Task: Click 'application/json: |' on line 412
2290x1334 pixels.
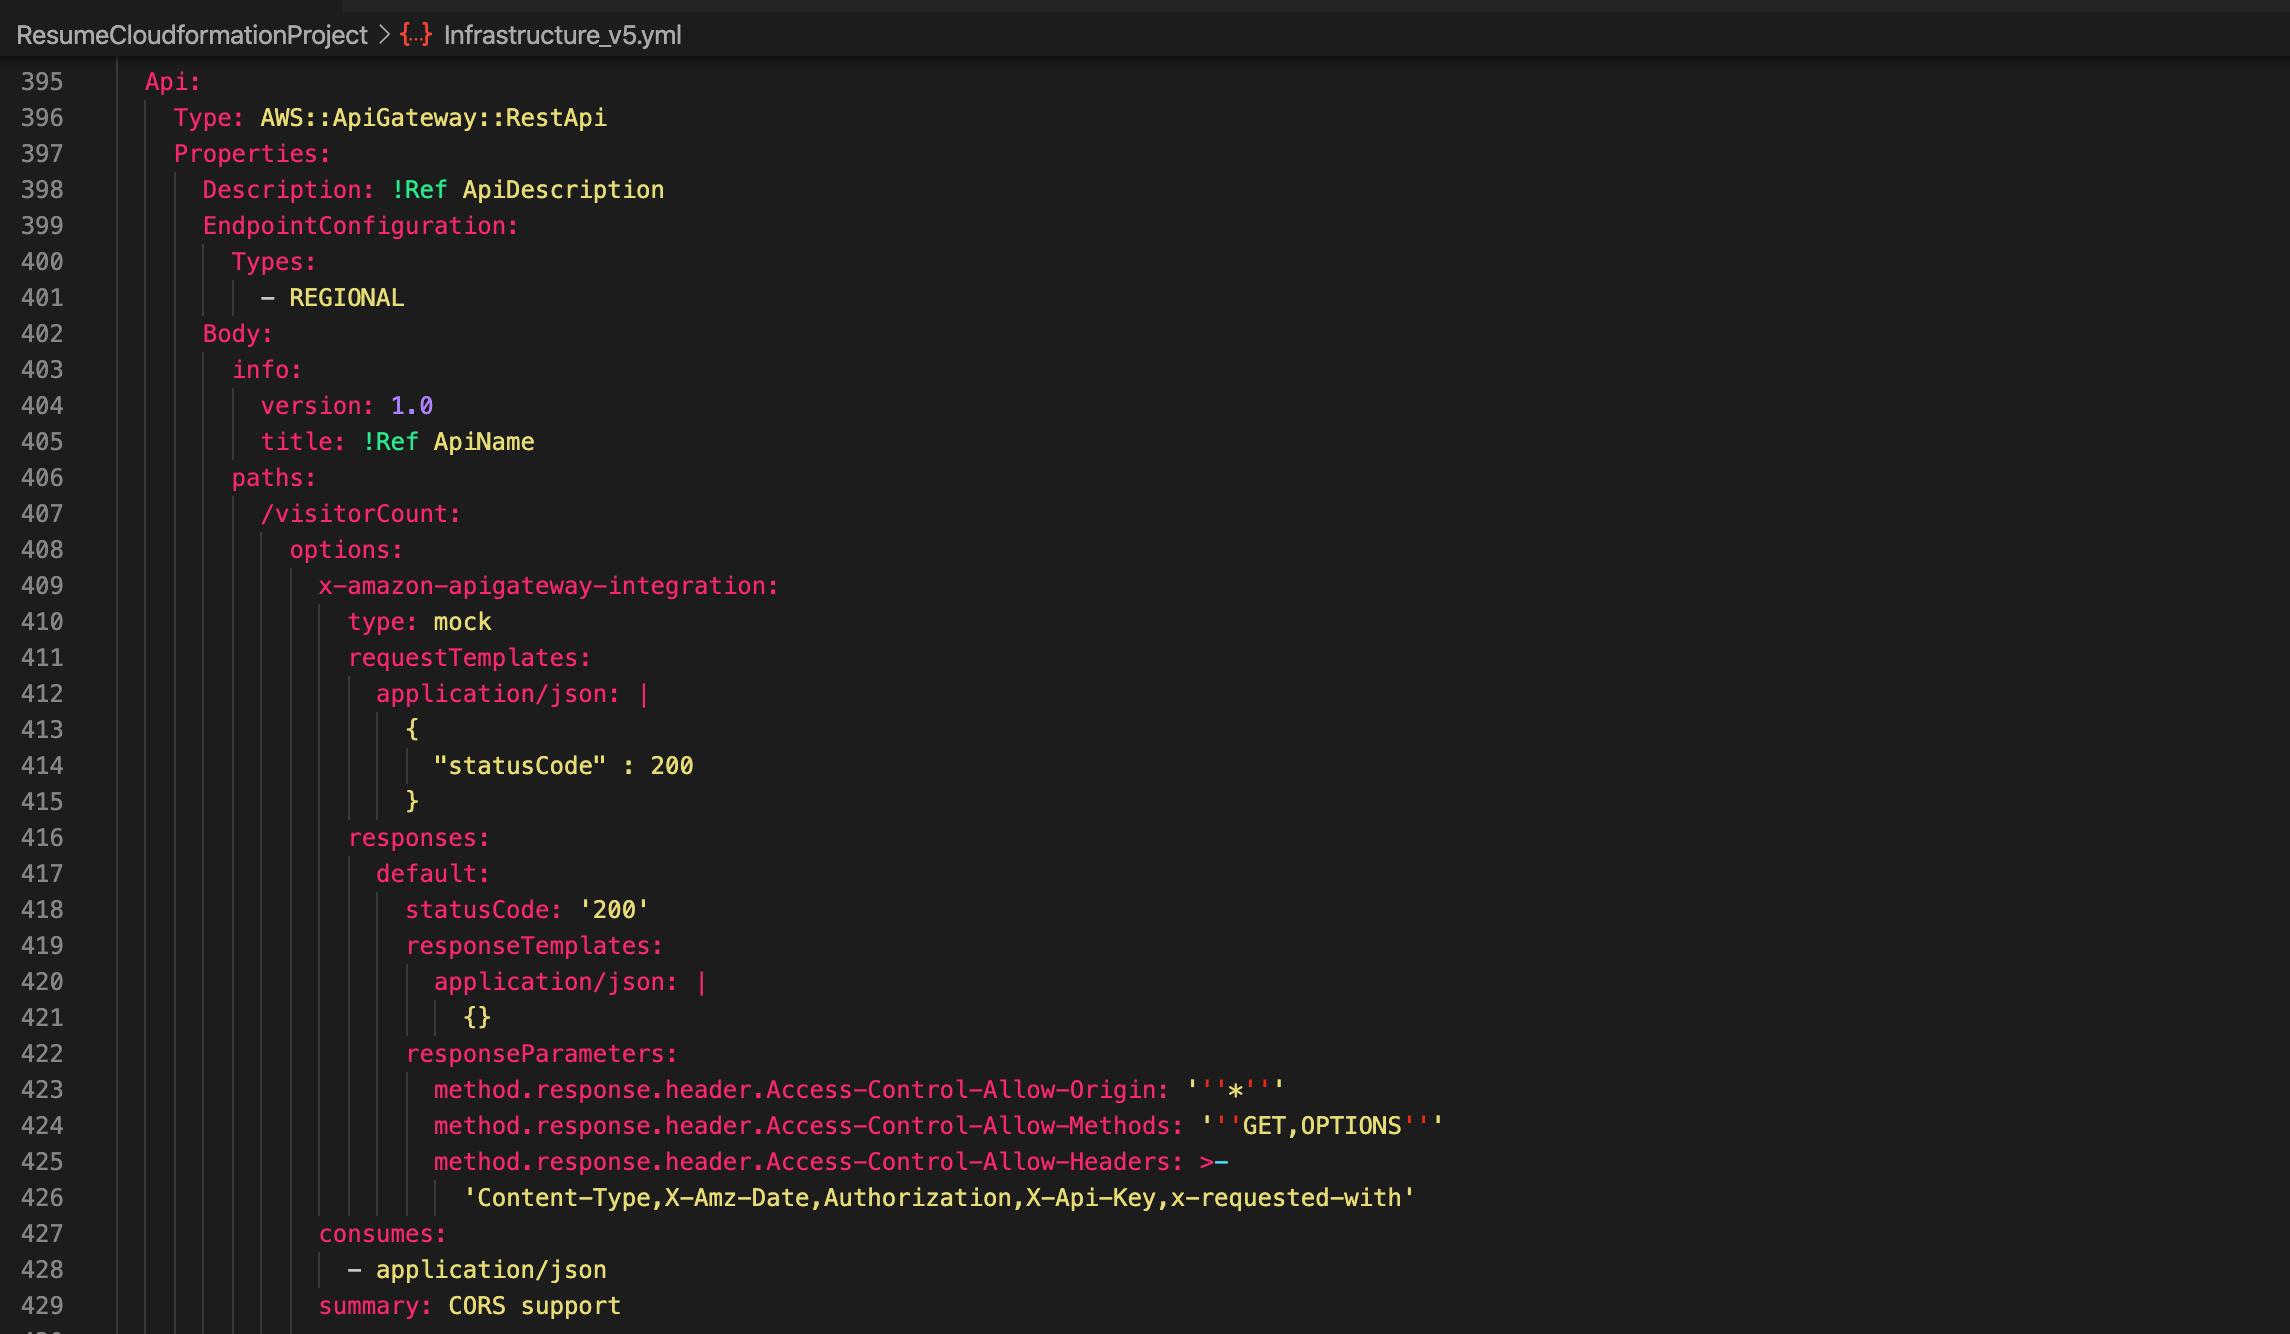Action: 513,694
